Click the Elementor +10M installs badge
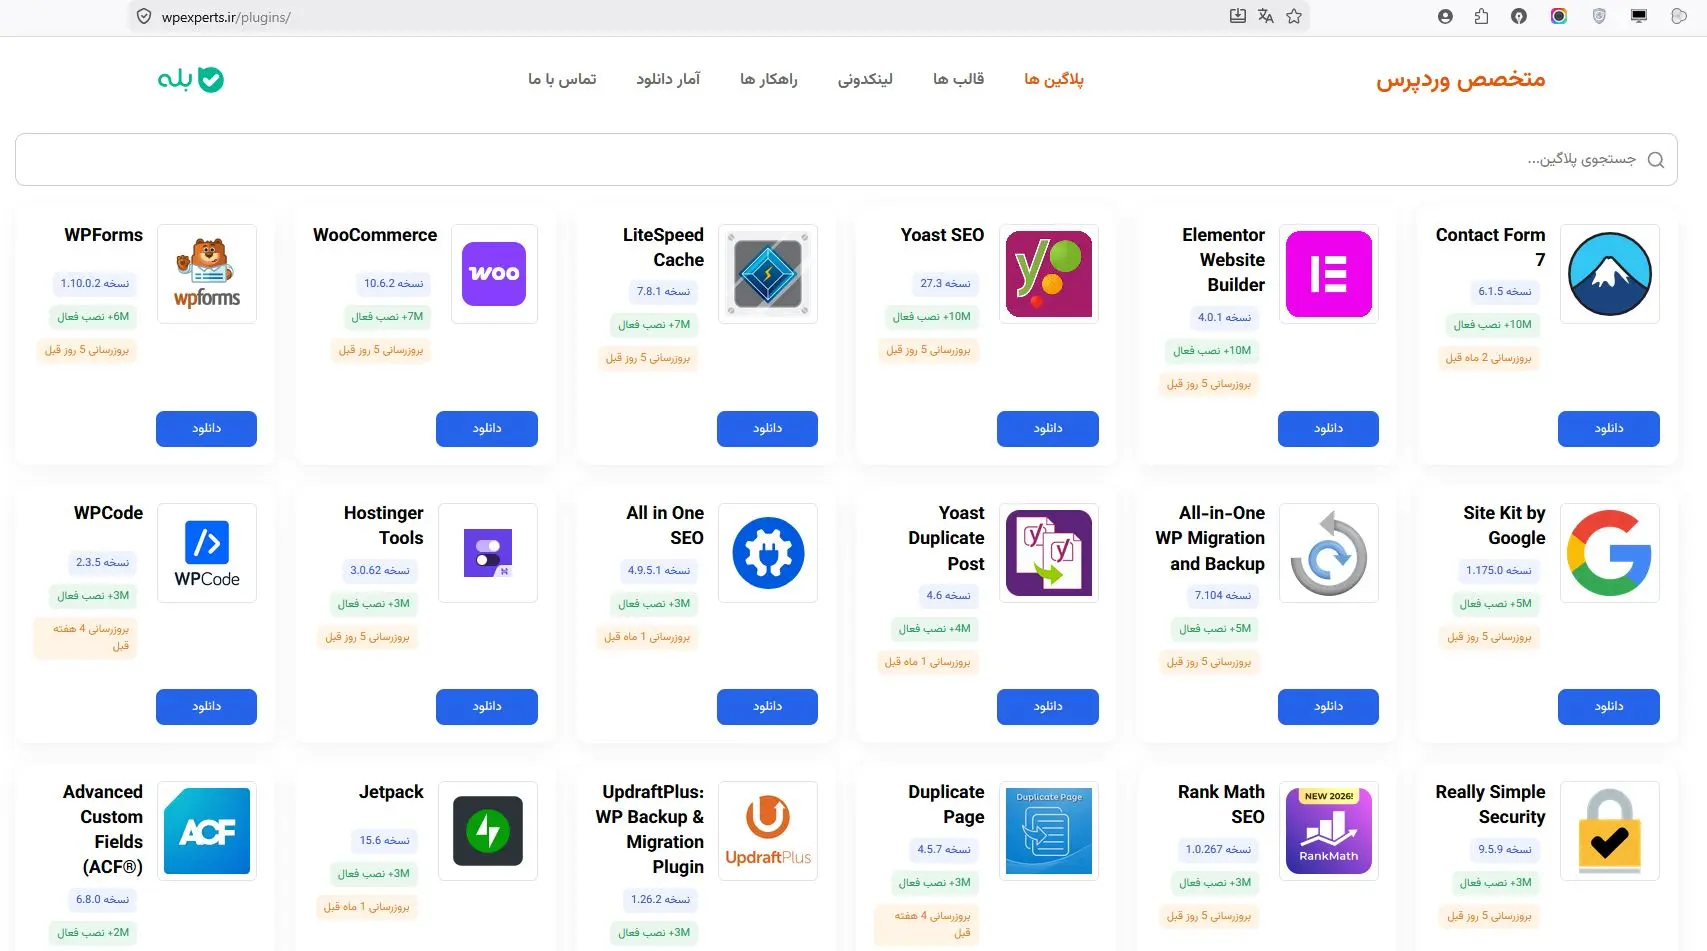This screenshot has width=1707, height=951. click(1212, 351)
